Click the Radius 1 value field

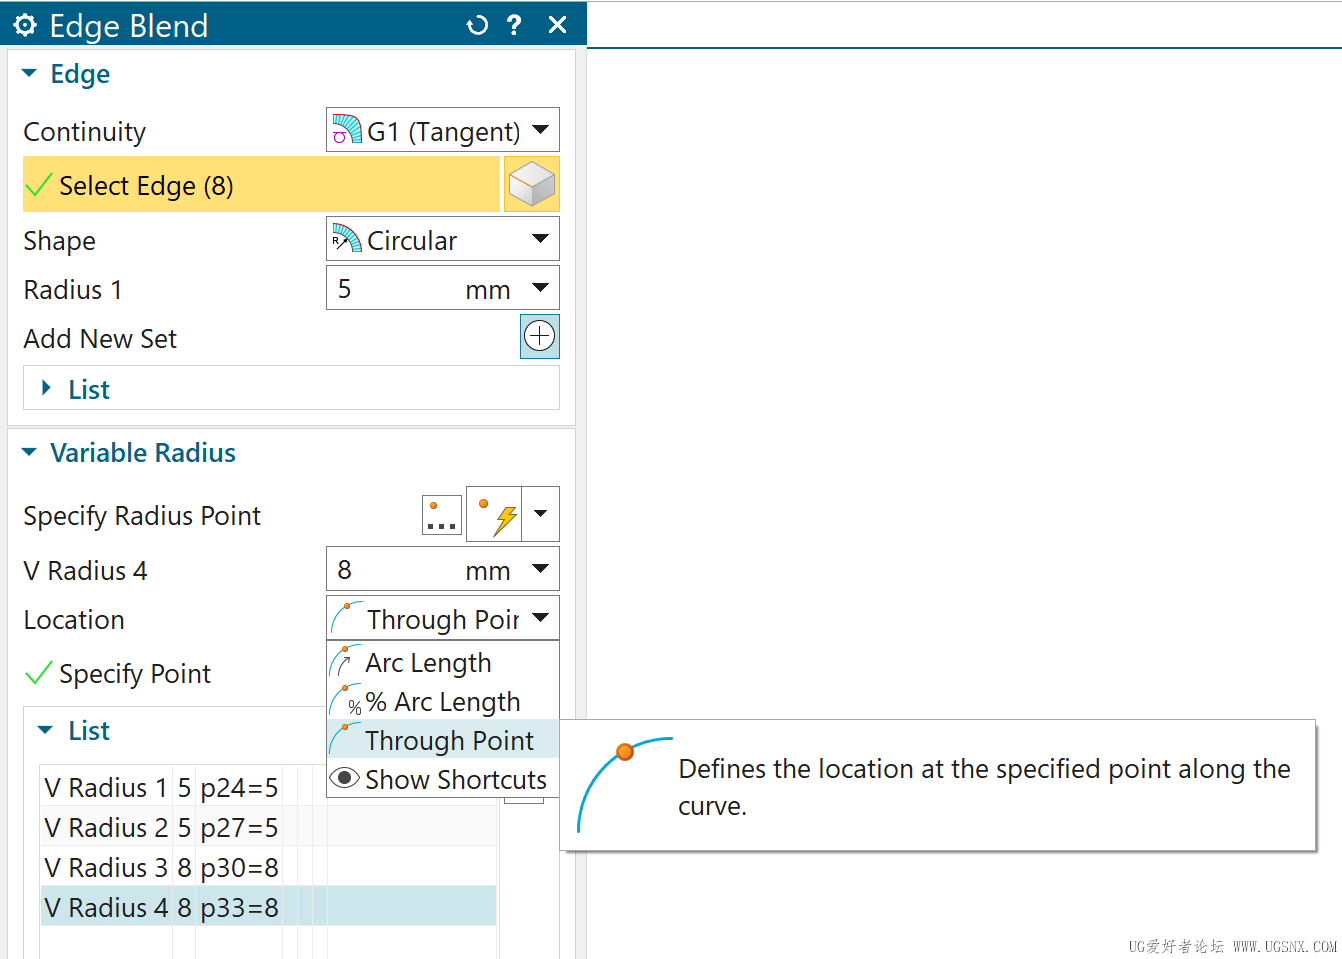pos(397,289)
